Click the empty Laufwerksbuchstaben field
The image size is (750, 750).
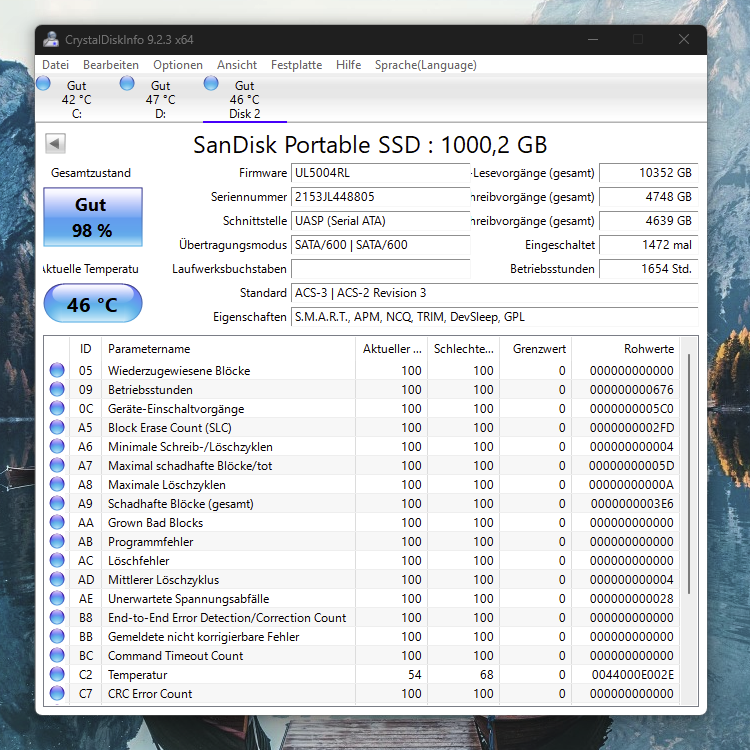tap(380, 269)
